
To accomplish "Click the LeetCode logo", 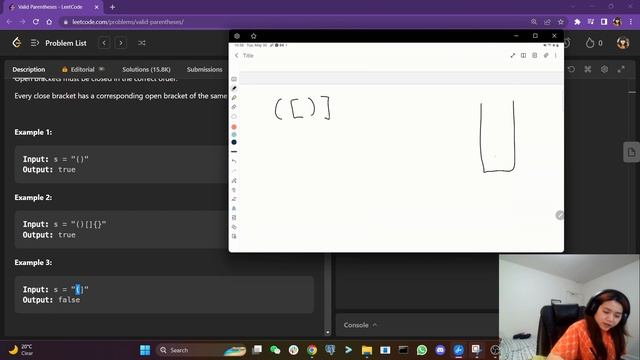I will click(17, 42).
